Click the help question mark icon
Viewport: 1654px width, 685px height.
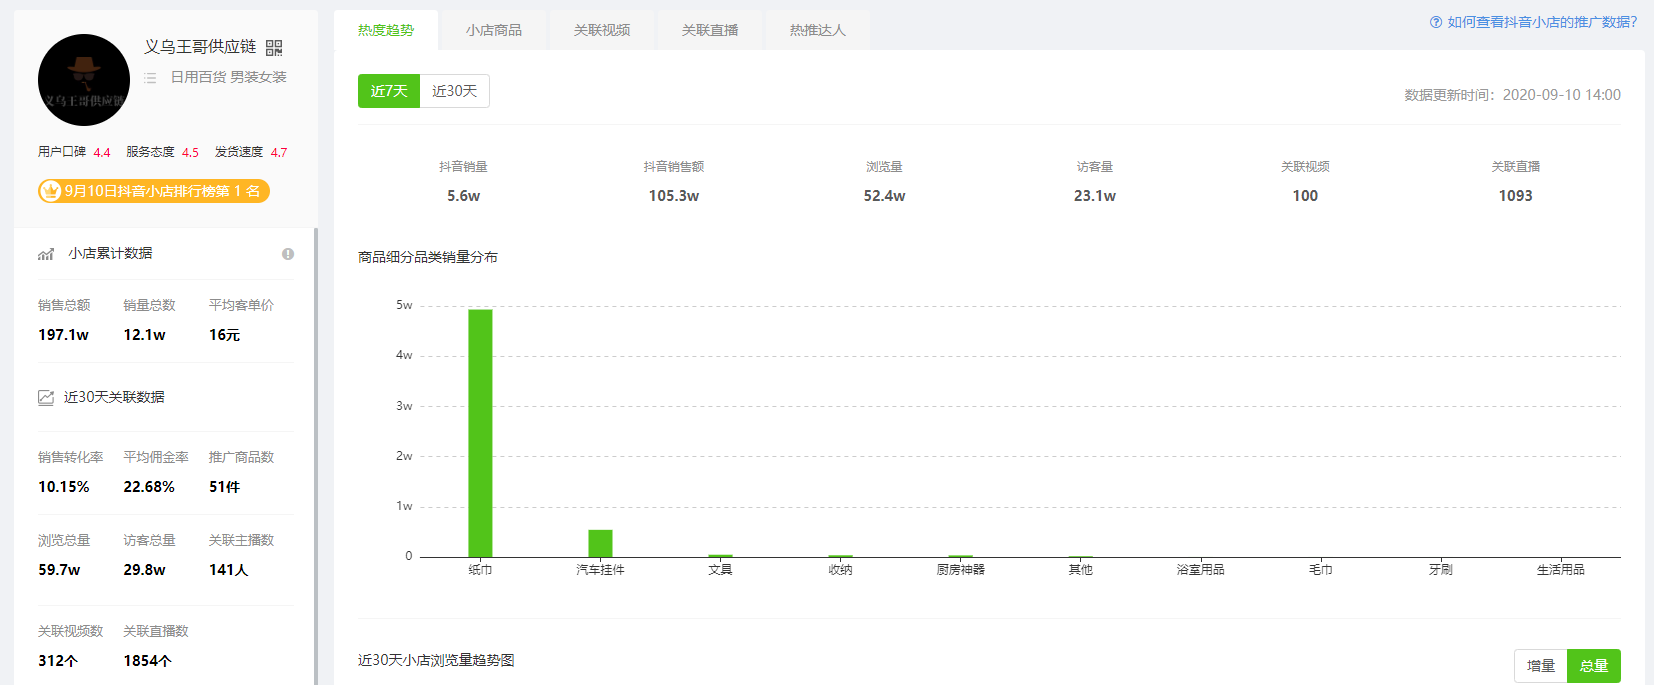click(x=1436, y=22)
